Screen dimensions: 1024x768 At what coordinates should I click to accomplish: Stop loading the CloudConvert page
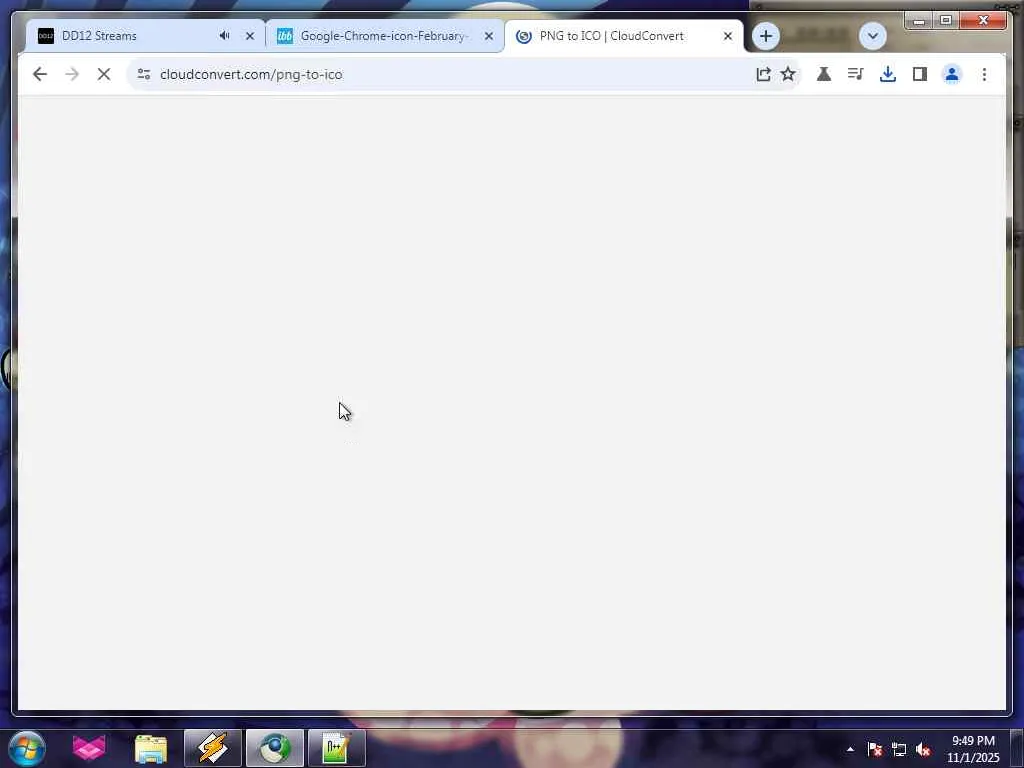104,74
